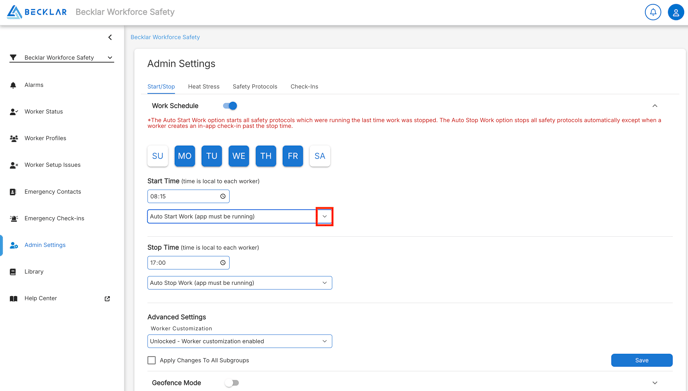This screenshot has width=688, height=391.
Task: Collapse the Work Schedule section chevron
Action: tap(655, 106)
